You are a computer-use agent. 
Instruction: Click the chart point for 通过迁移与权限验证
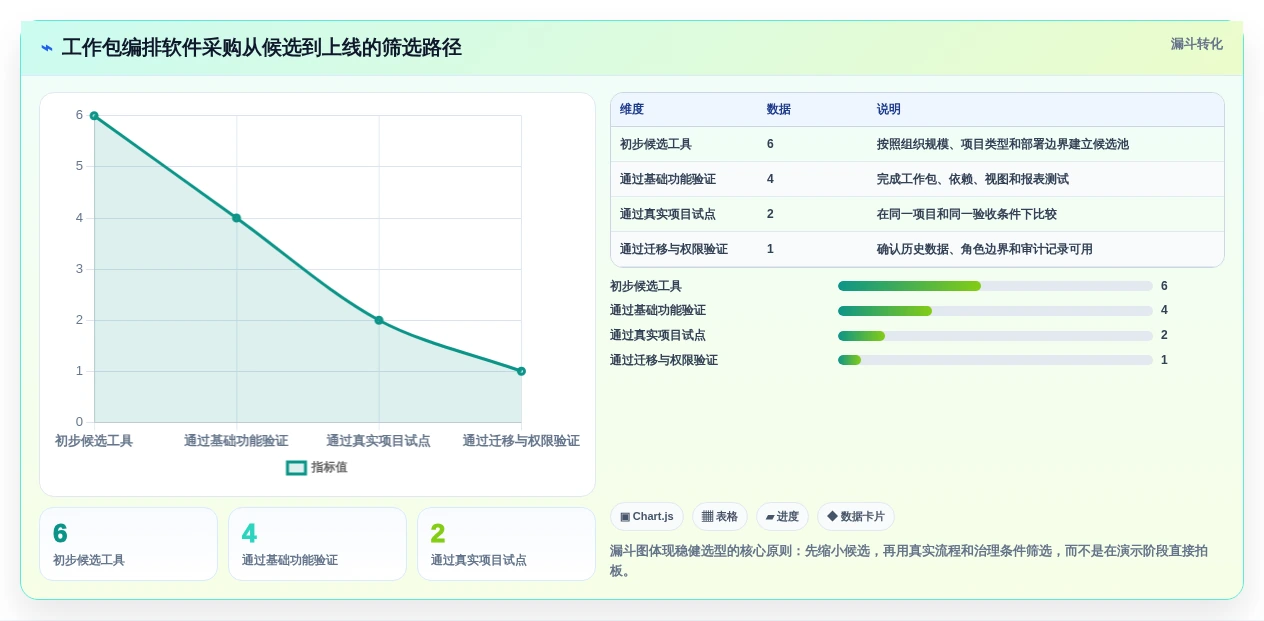click(x=521, y=371)
